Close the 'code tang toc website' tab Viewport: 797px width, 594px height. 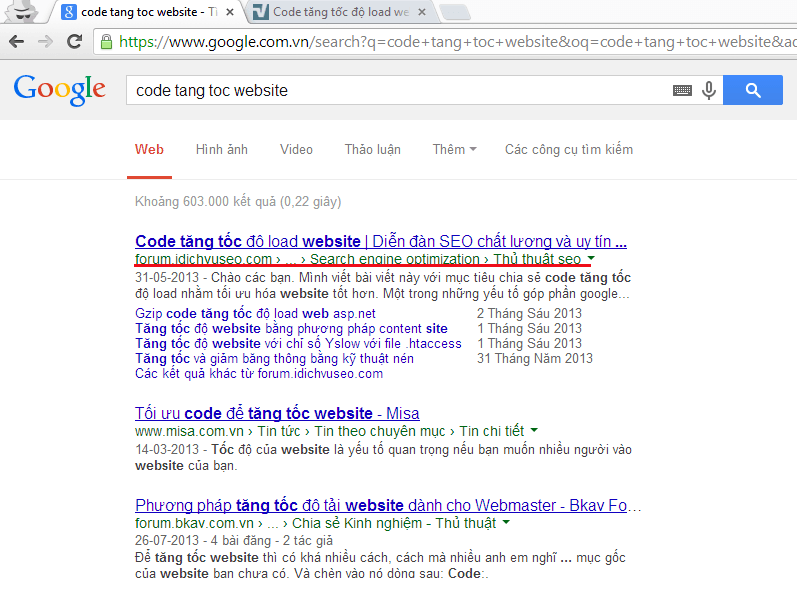point(230,12)
